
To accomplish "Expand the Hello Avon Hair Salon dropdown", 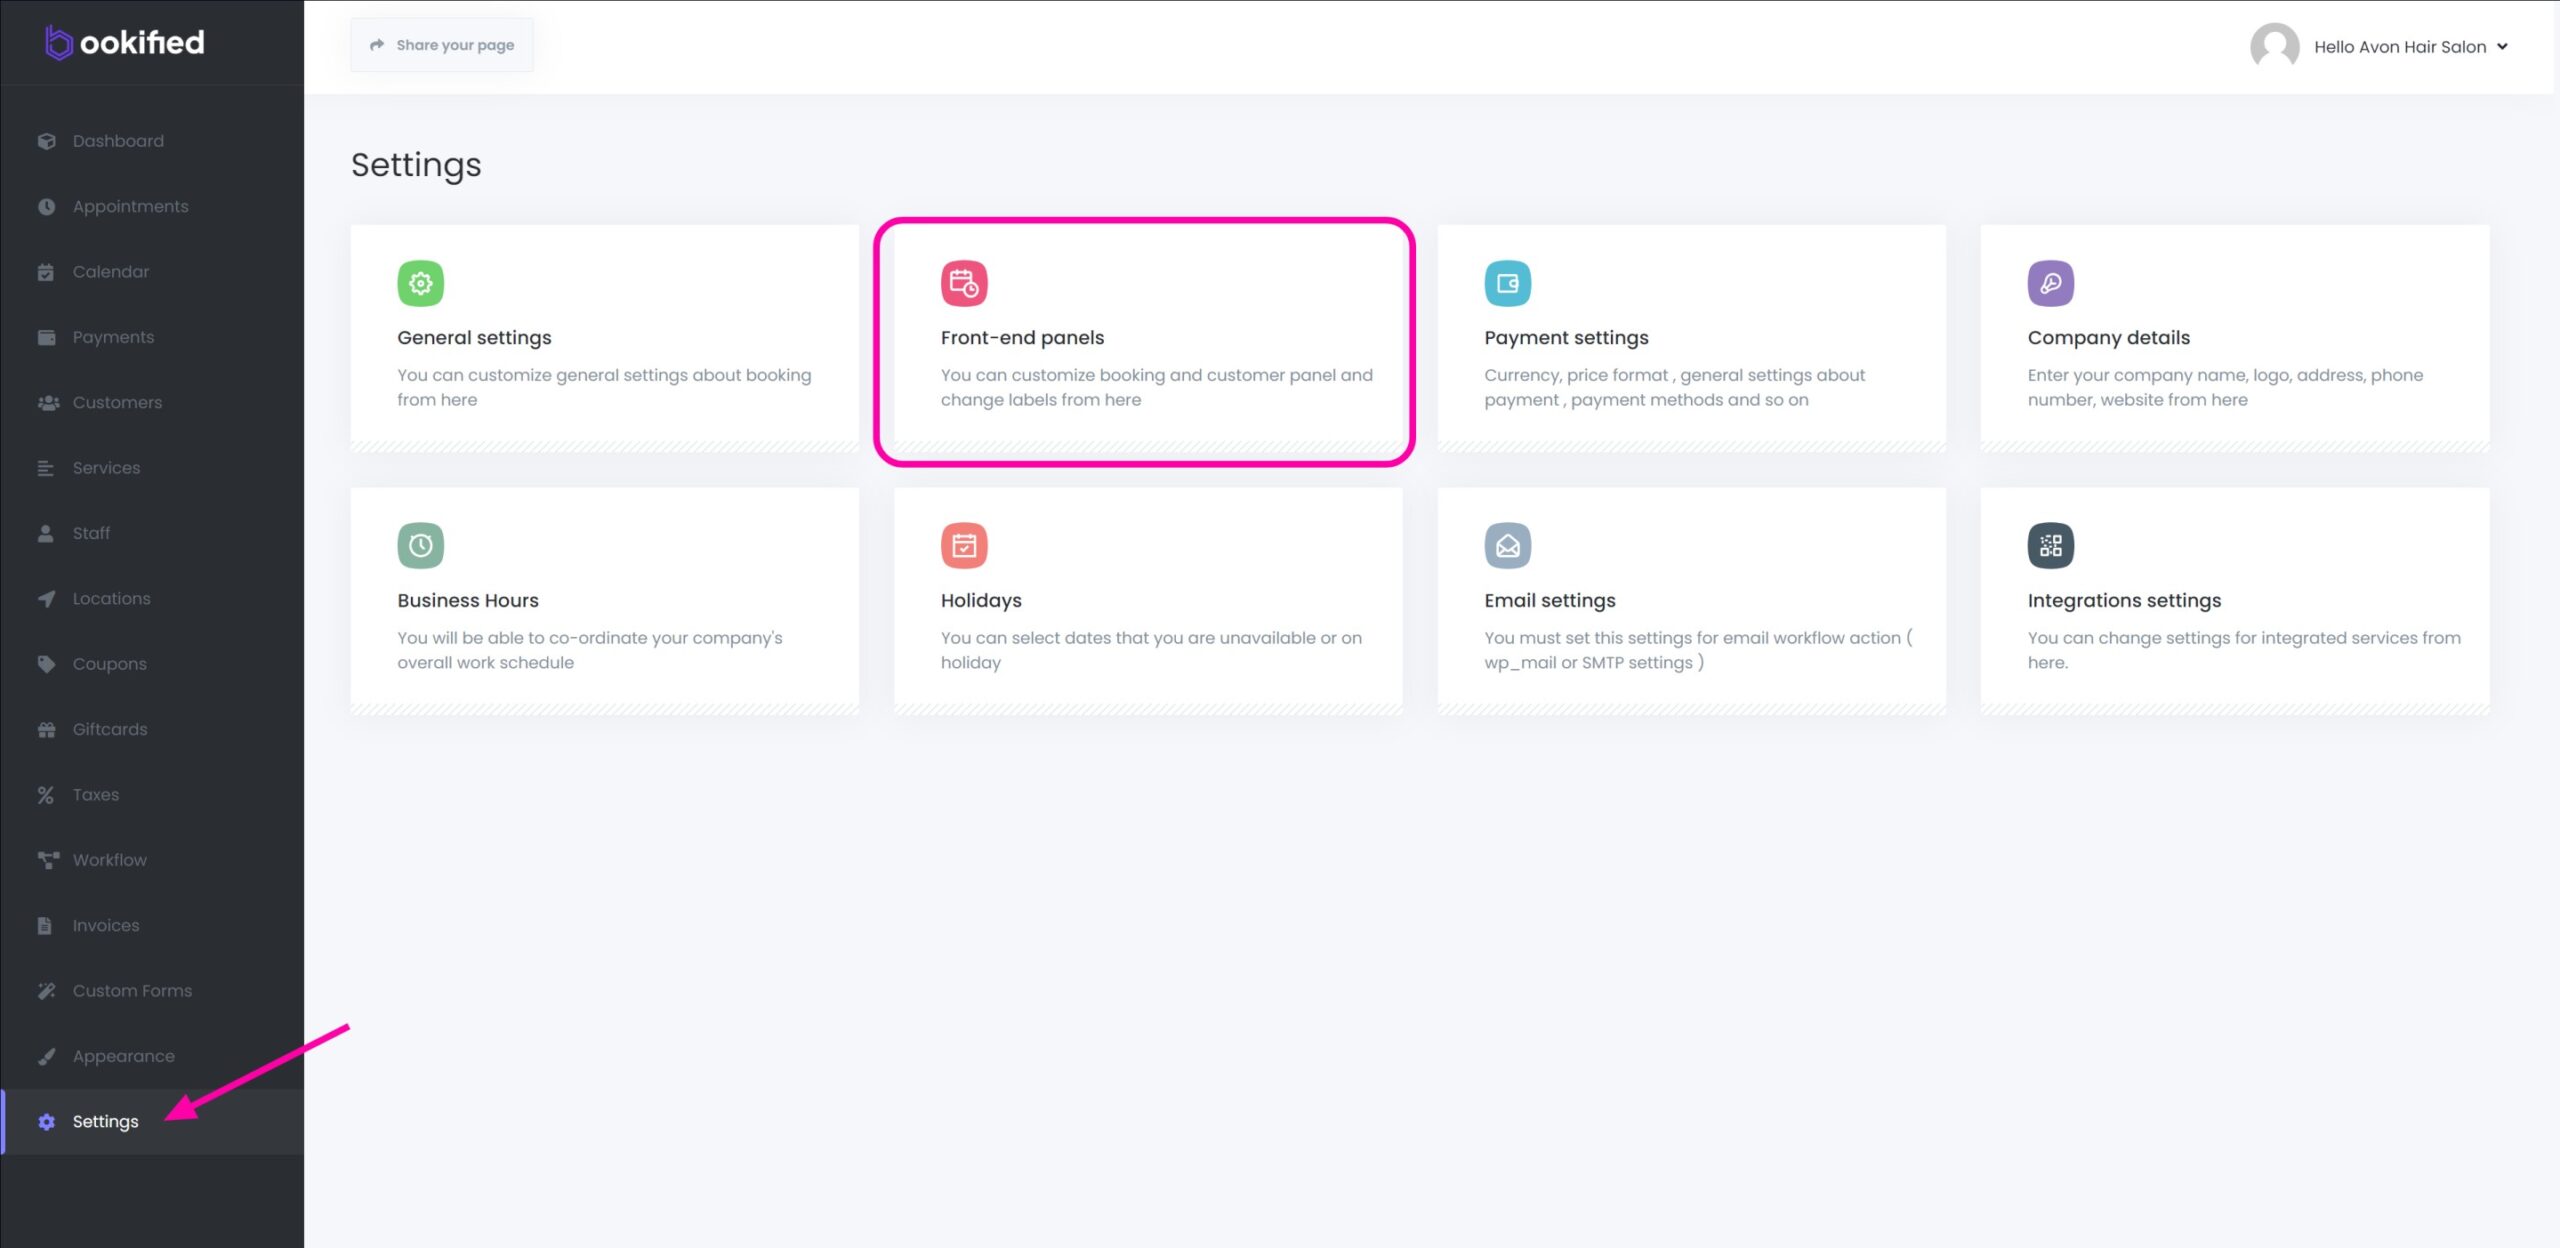I will click(x=2502, y=46).
